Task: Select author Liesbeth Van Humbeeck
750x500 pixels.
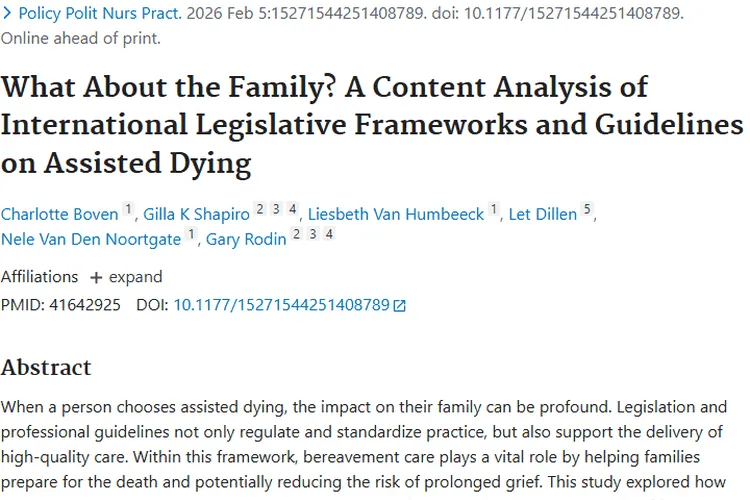Action: [395, 214]
